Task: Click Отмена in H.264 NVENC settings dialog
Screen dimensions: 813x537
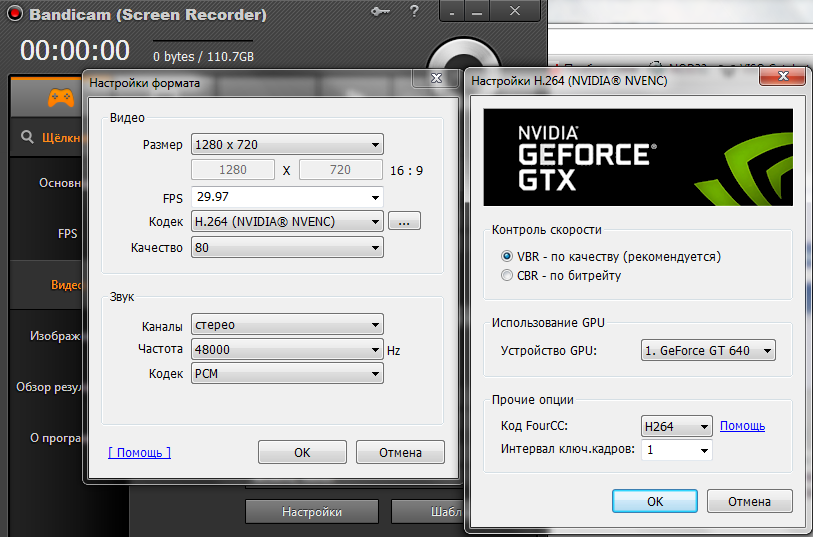Action: coord(750,501)
